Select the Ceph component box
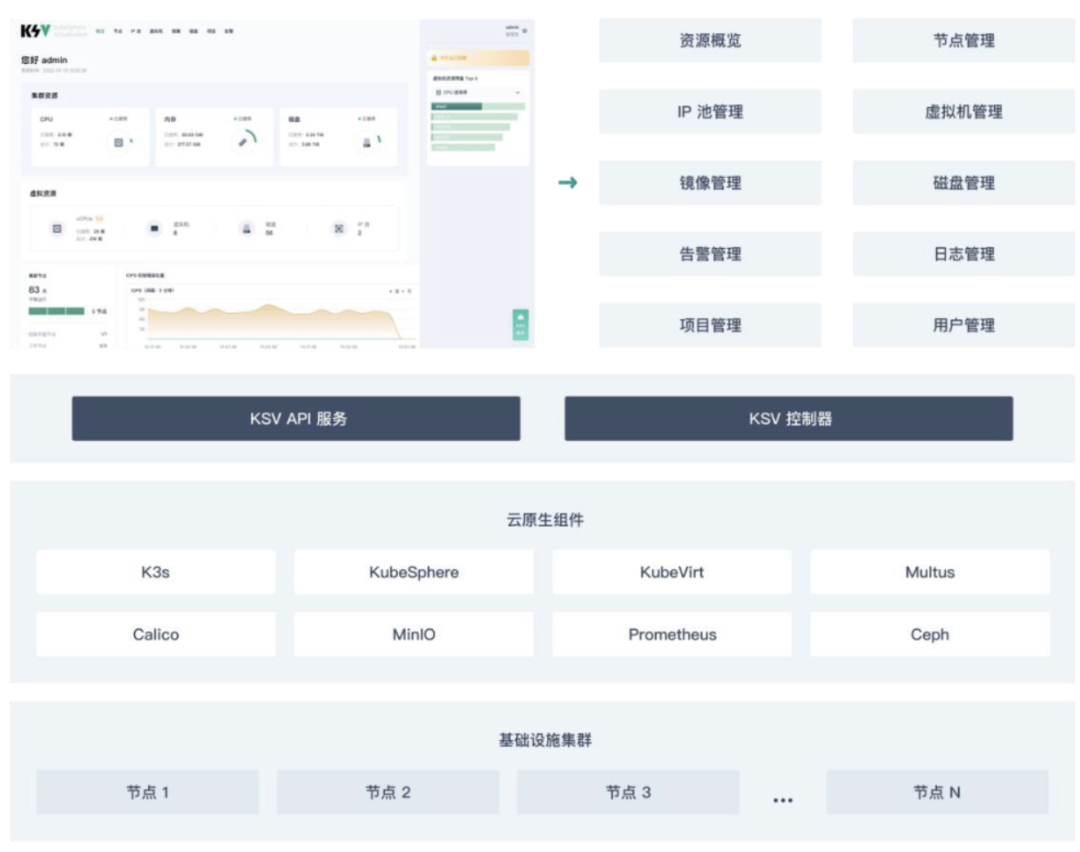The height and width of the screenshot is (852, 1080). 930,634
